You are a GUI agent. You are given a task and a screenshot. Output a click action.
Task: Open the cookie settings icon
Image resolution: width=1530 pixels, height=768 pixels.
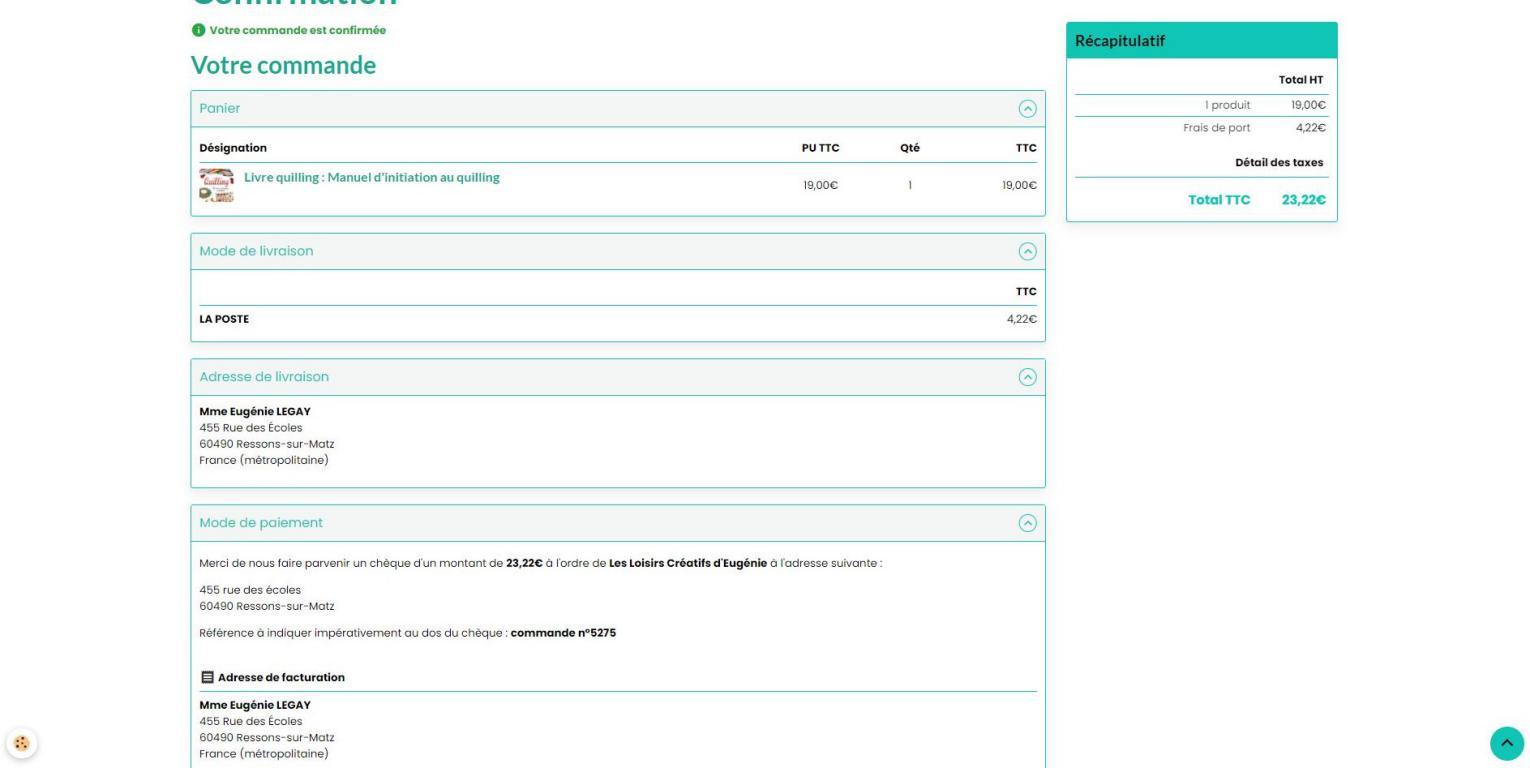20,744
